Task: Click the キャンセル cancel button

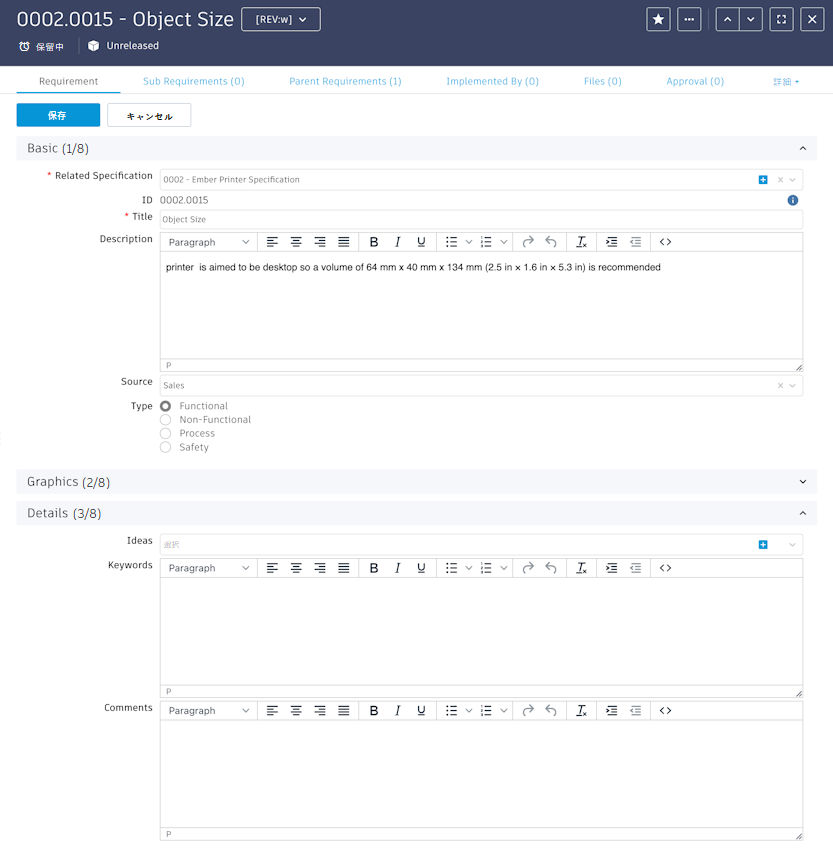Action: coord(149,115)
